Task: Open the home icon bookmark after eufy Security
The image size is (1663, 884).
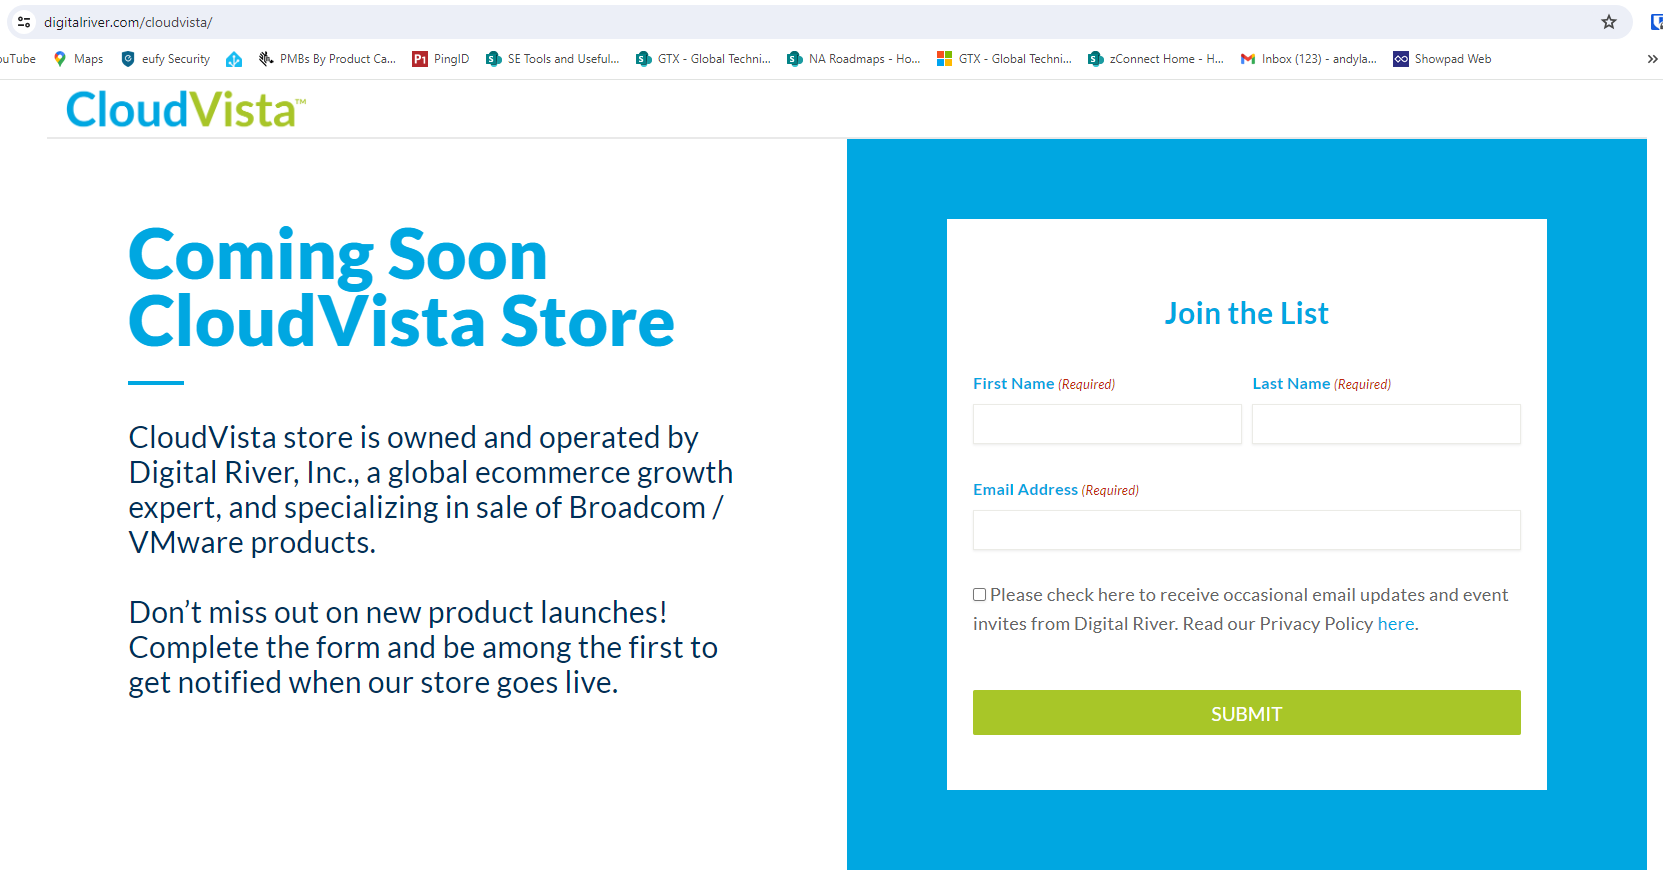Action: tap(234, 59)
